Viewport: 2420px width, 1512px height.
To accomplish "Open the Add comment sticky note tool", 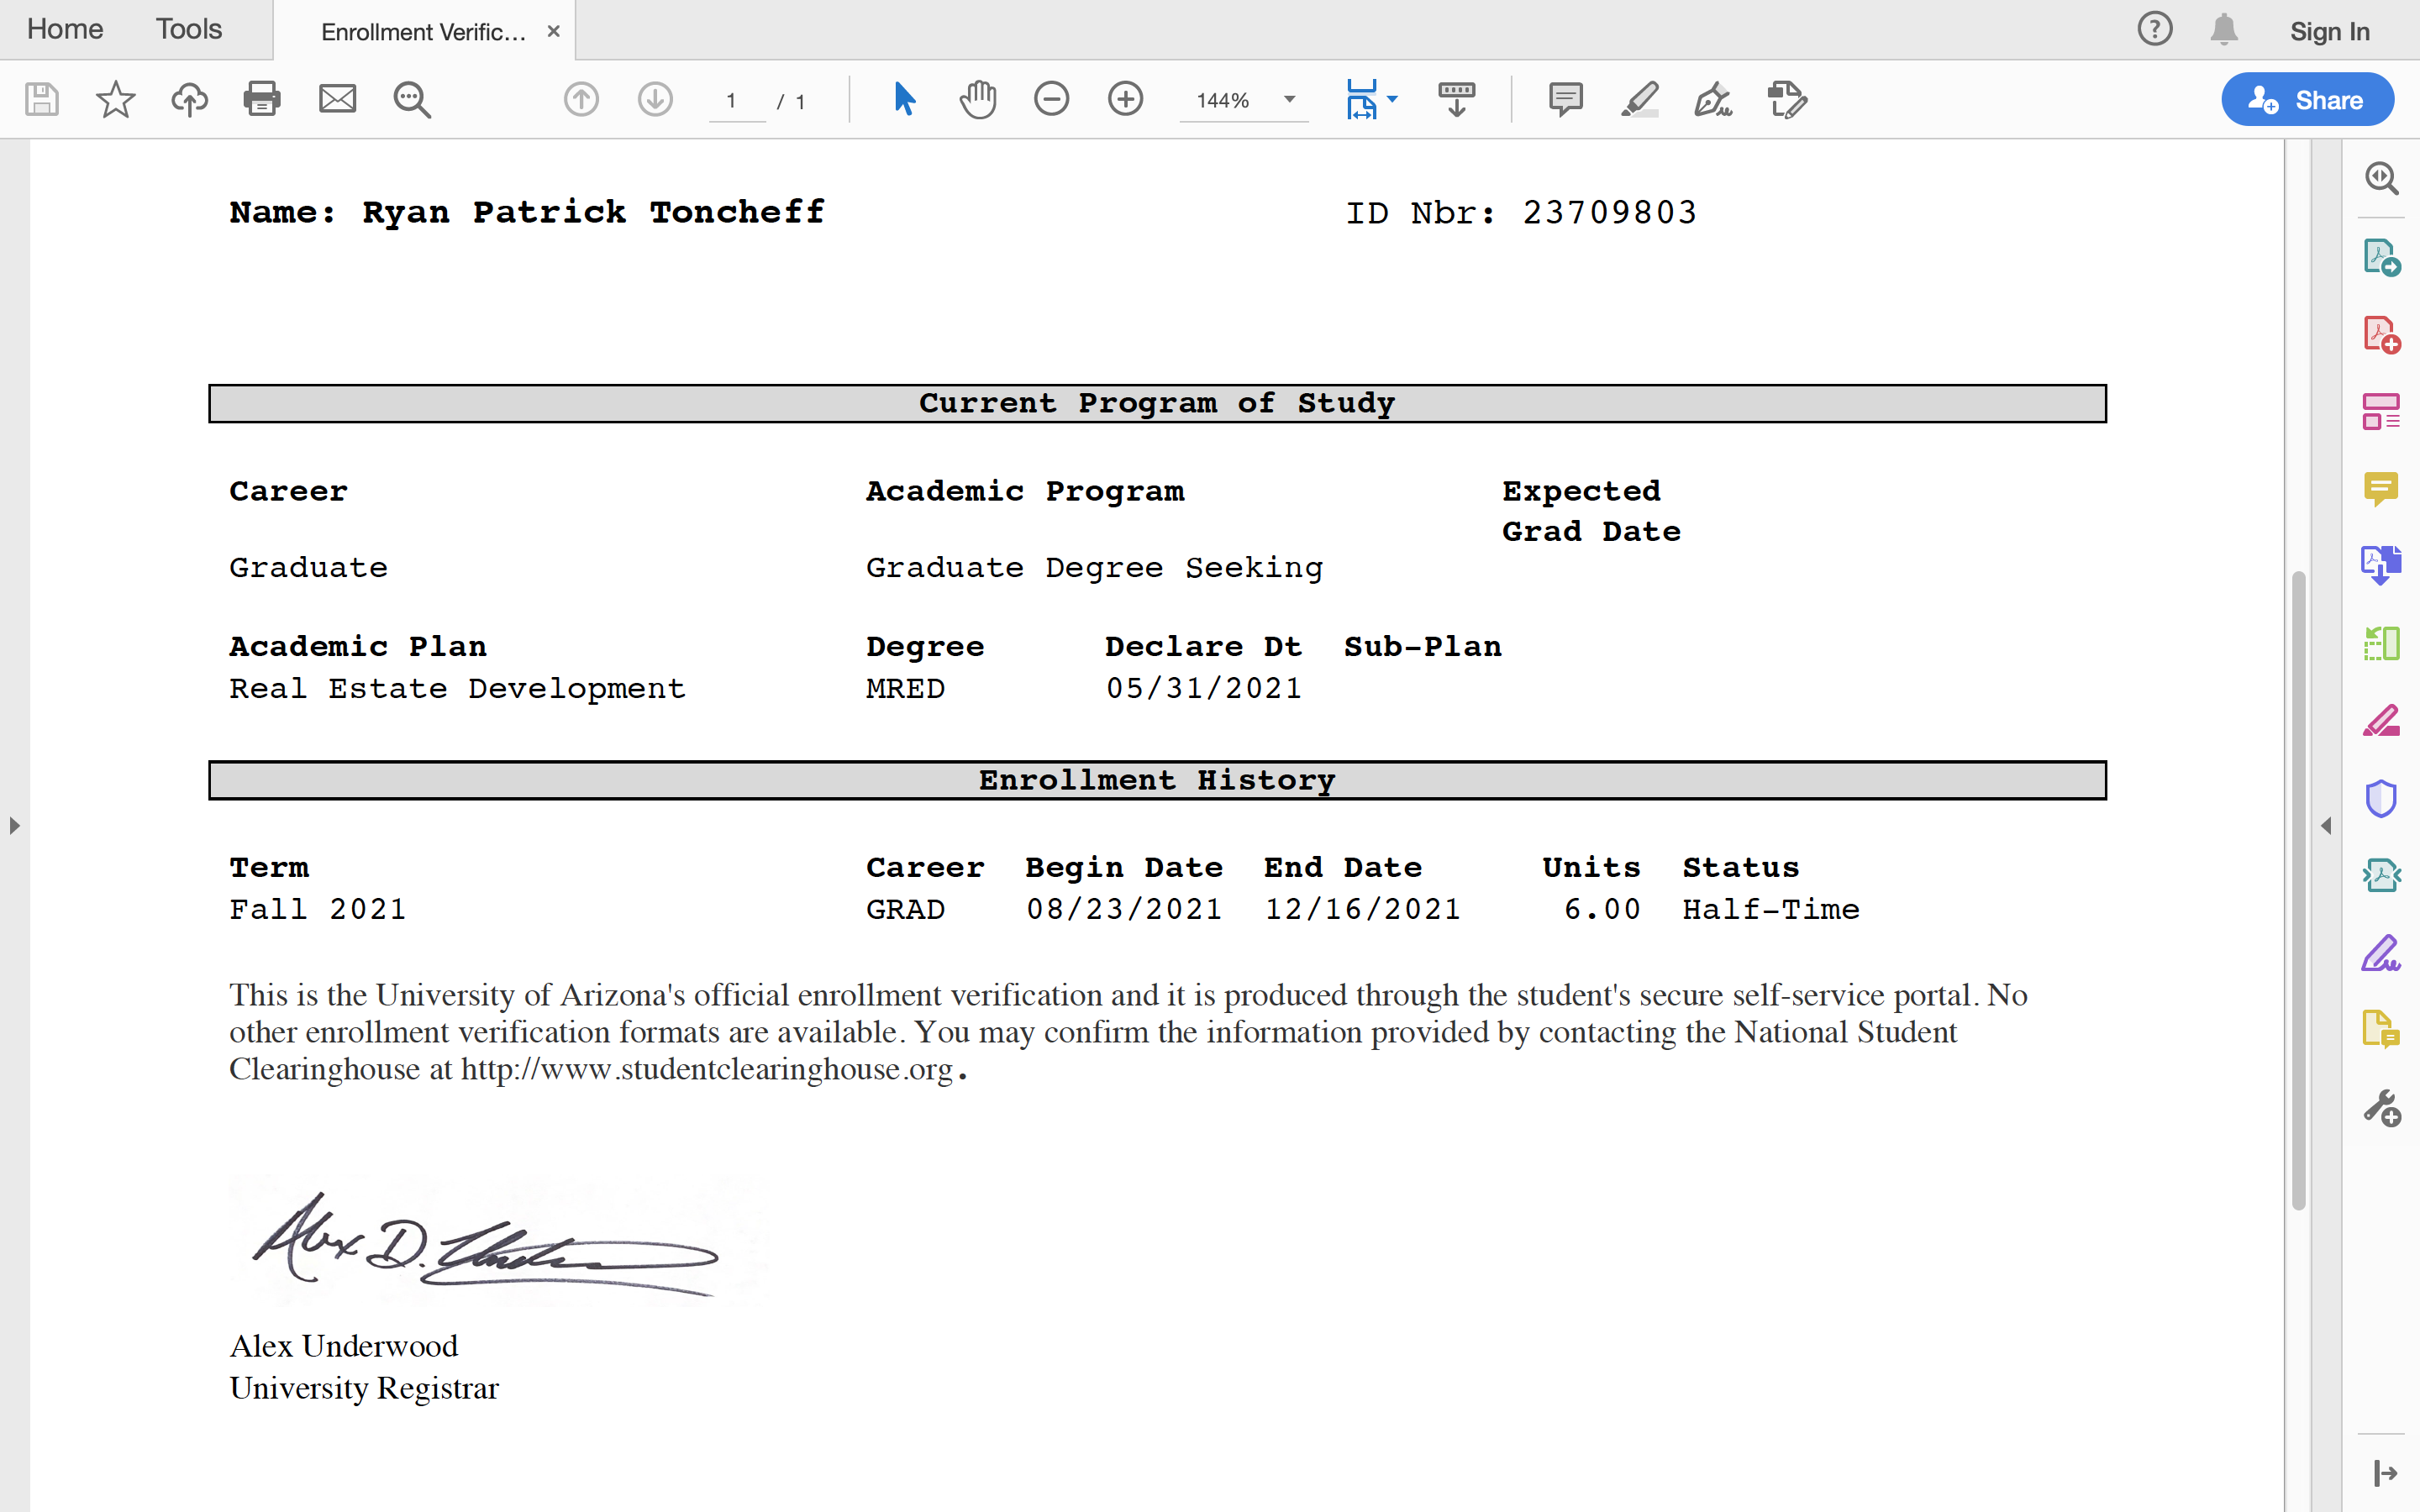I will click(1565, 99).
